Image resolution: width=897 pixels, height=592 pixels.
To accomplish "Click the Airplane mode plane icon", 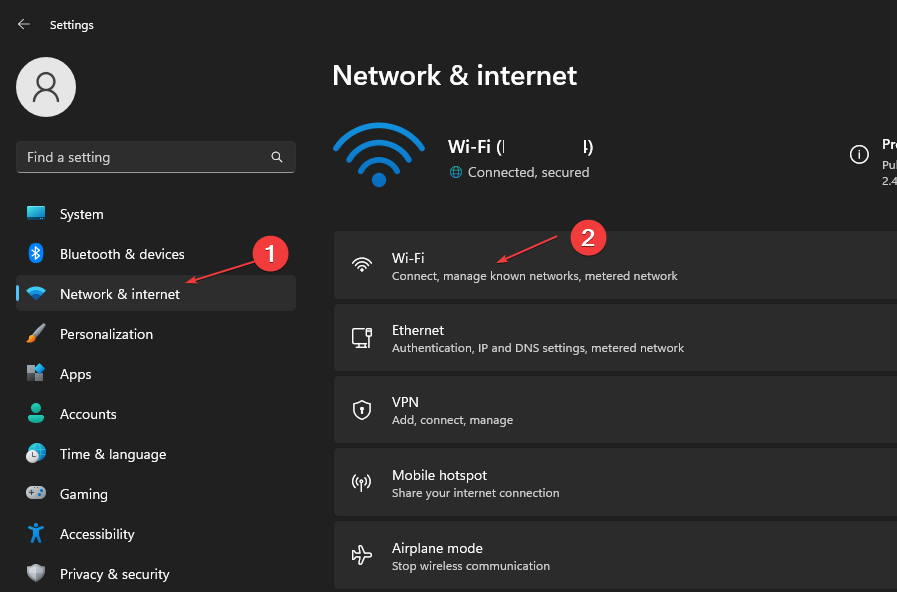I will click(362, 555).
